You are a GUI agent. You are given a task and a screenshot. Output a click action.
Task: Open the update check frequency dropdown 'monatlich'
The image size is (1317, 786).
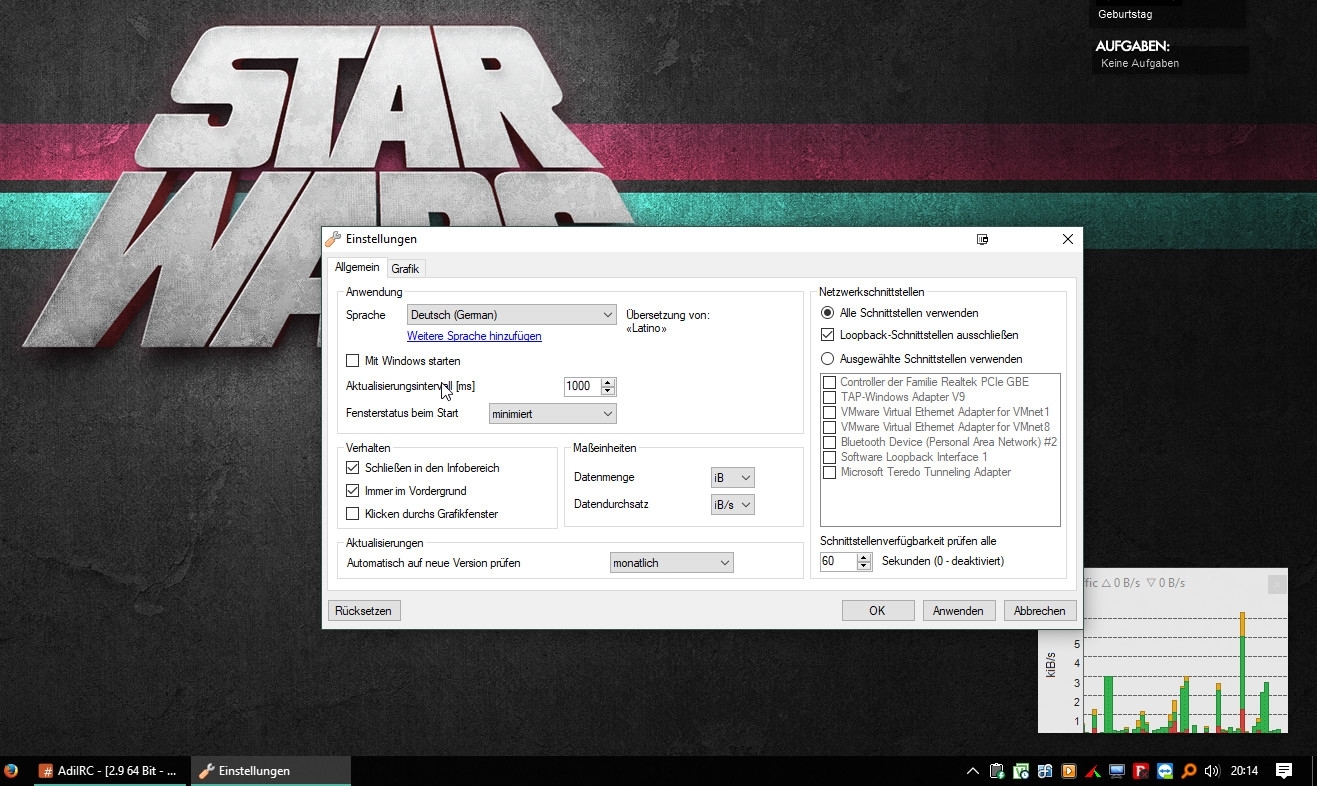[x=671, y=563]
